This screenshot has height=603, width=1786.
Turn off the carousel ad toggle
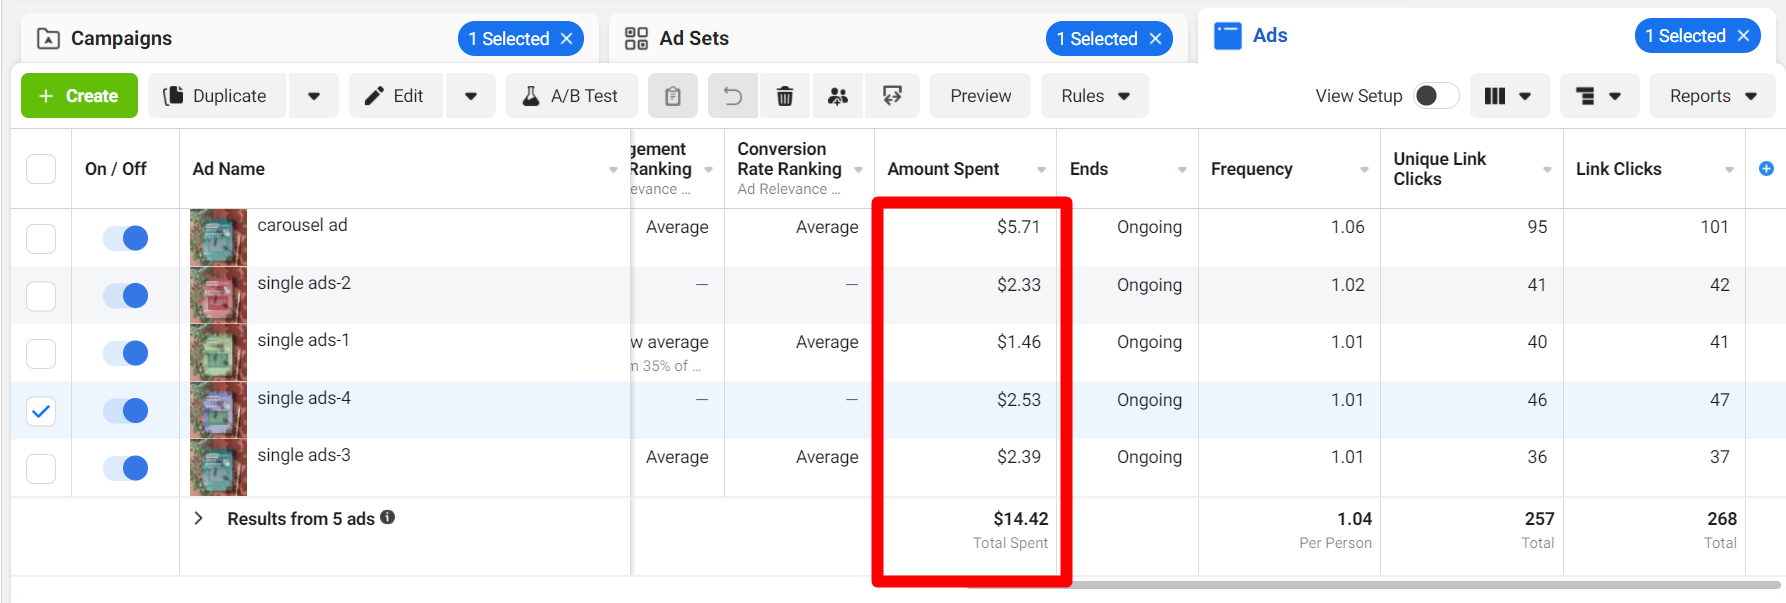(126, 238)
